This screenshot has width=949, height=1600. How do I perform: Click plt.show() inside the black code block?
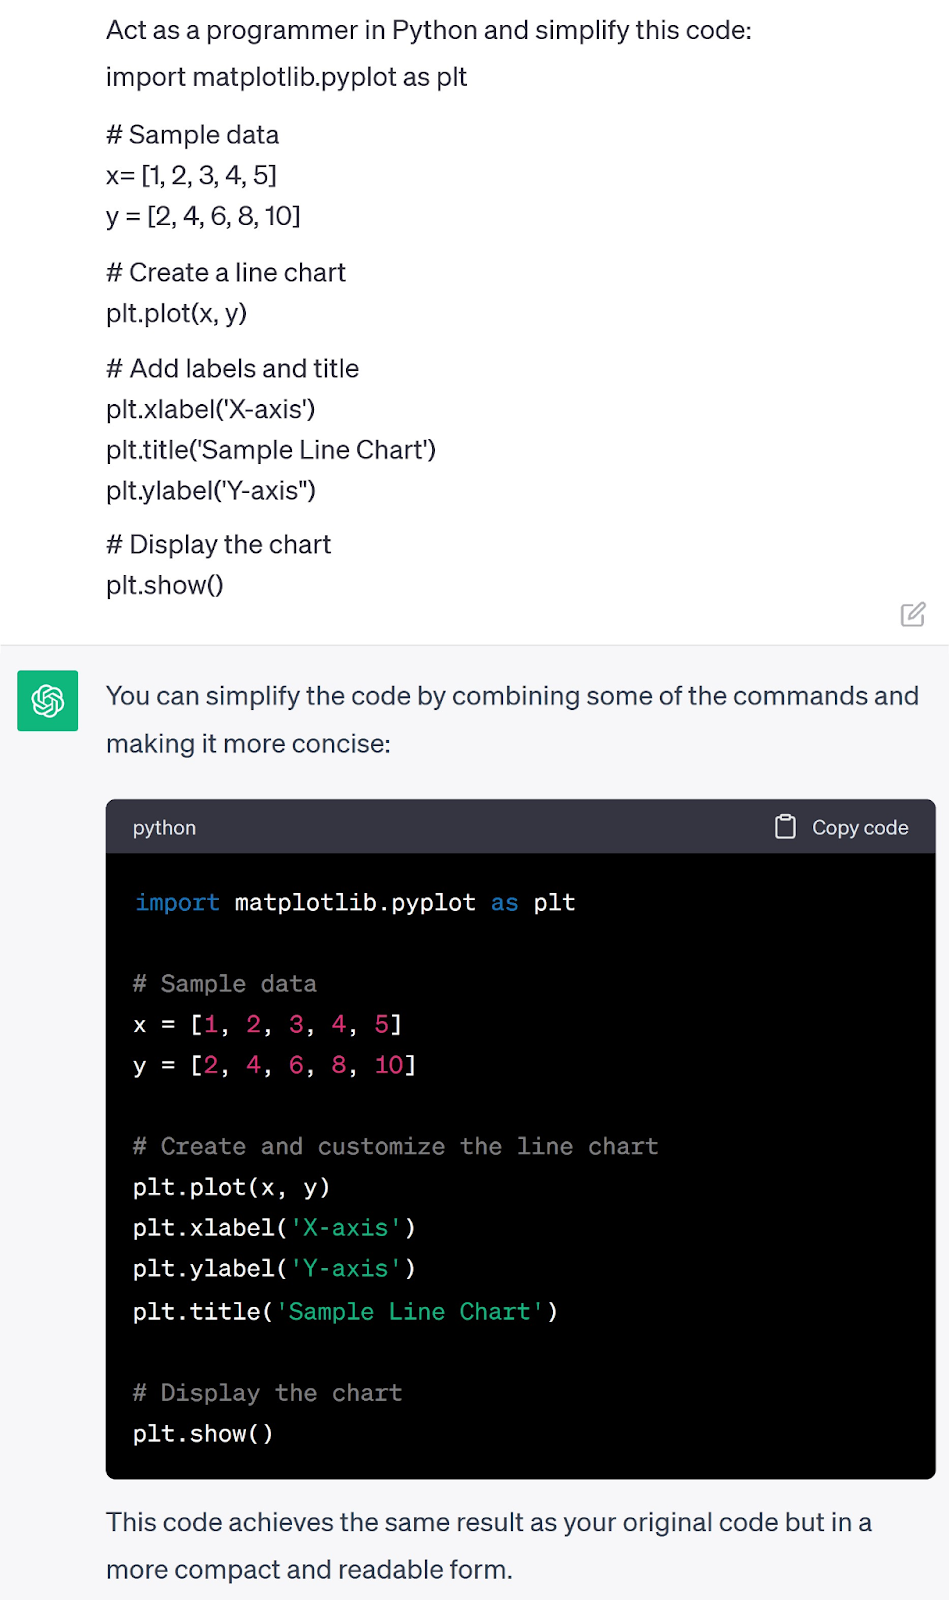[203, 1434]
